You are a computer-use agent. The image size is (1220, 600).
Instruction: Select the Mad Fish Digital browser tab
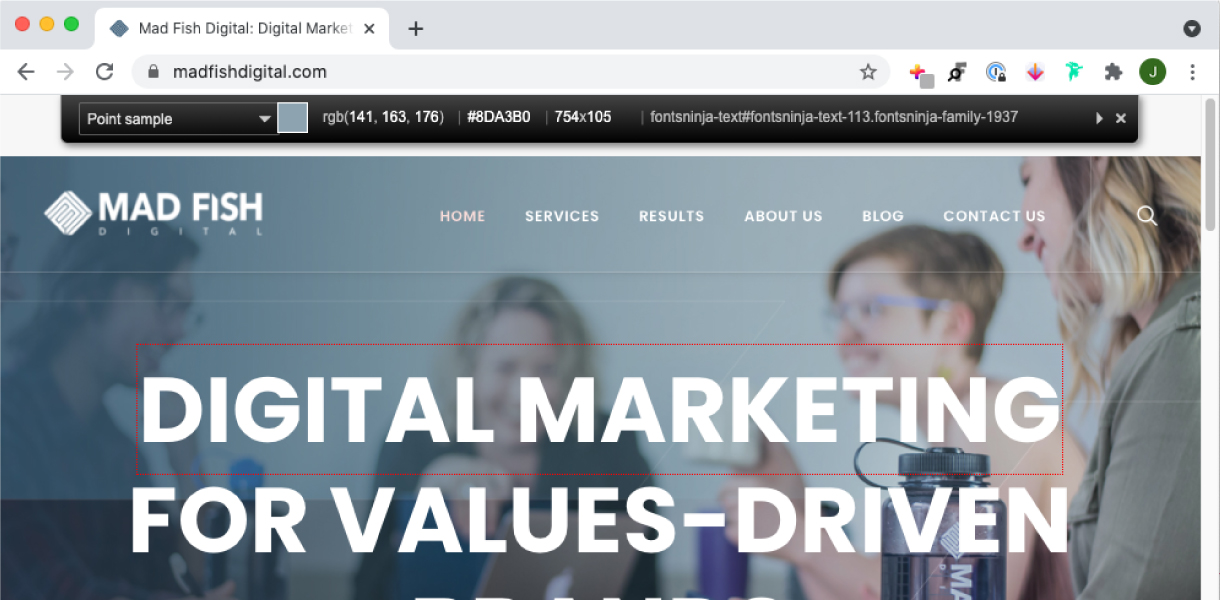click(x=242, y=28)
